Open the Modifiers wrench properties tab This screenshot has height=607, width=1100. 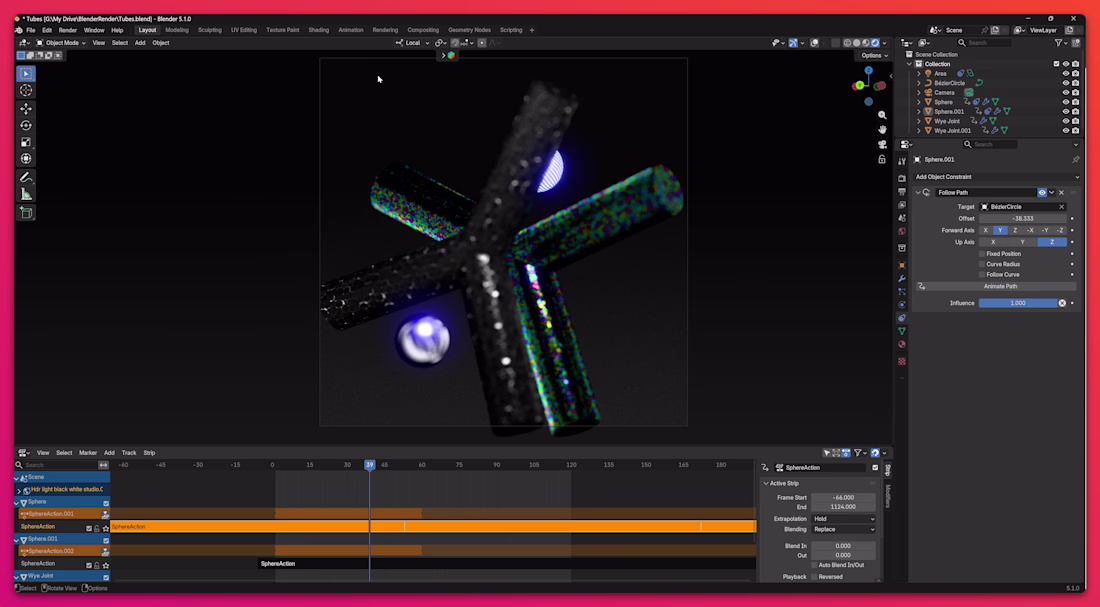[902, 278]
